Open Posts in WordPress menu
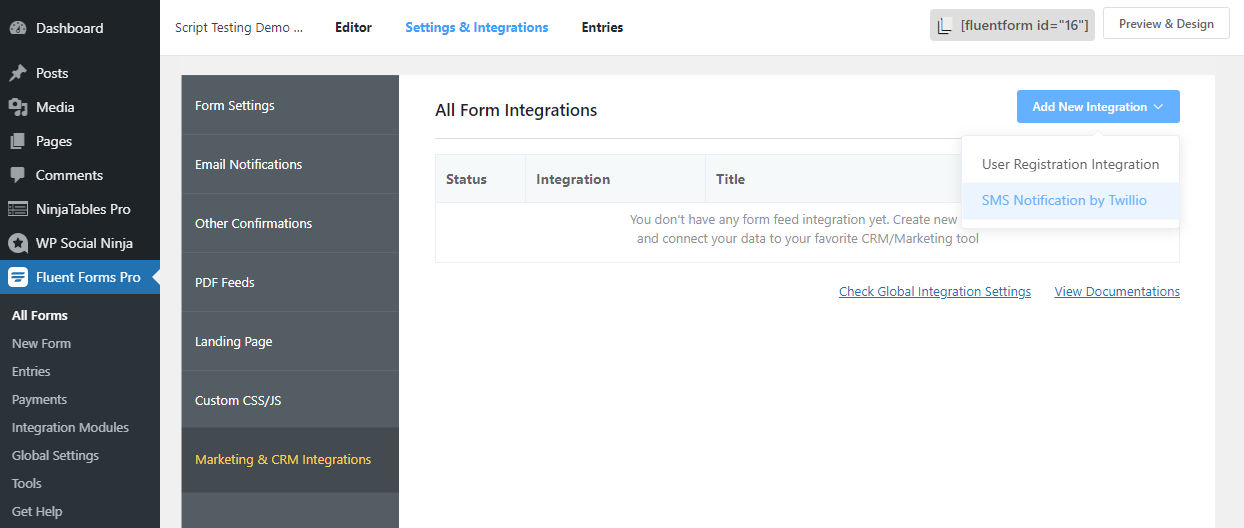Screen dimensions: 1244x528 (80, 73)
